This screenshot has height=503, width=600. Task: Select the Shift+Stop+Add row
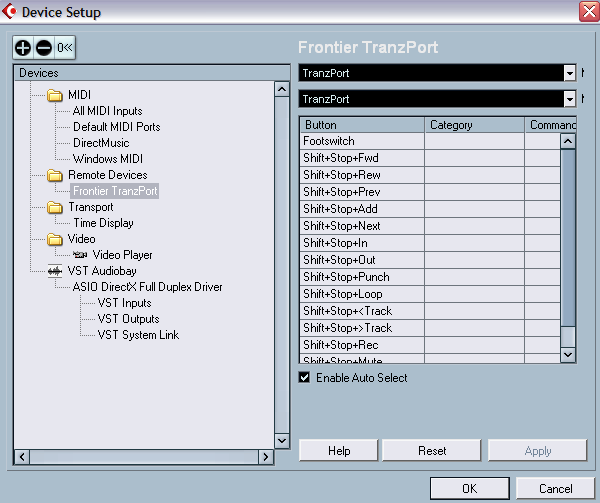430,209
